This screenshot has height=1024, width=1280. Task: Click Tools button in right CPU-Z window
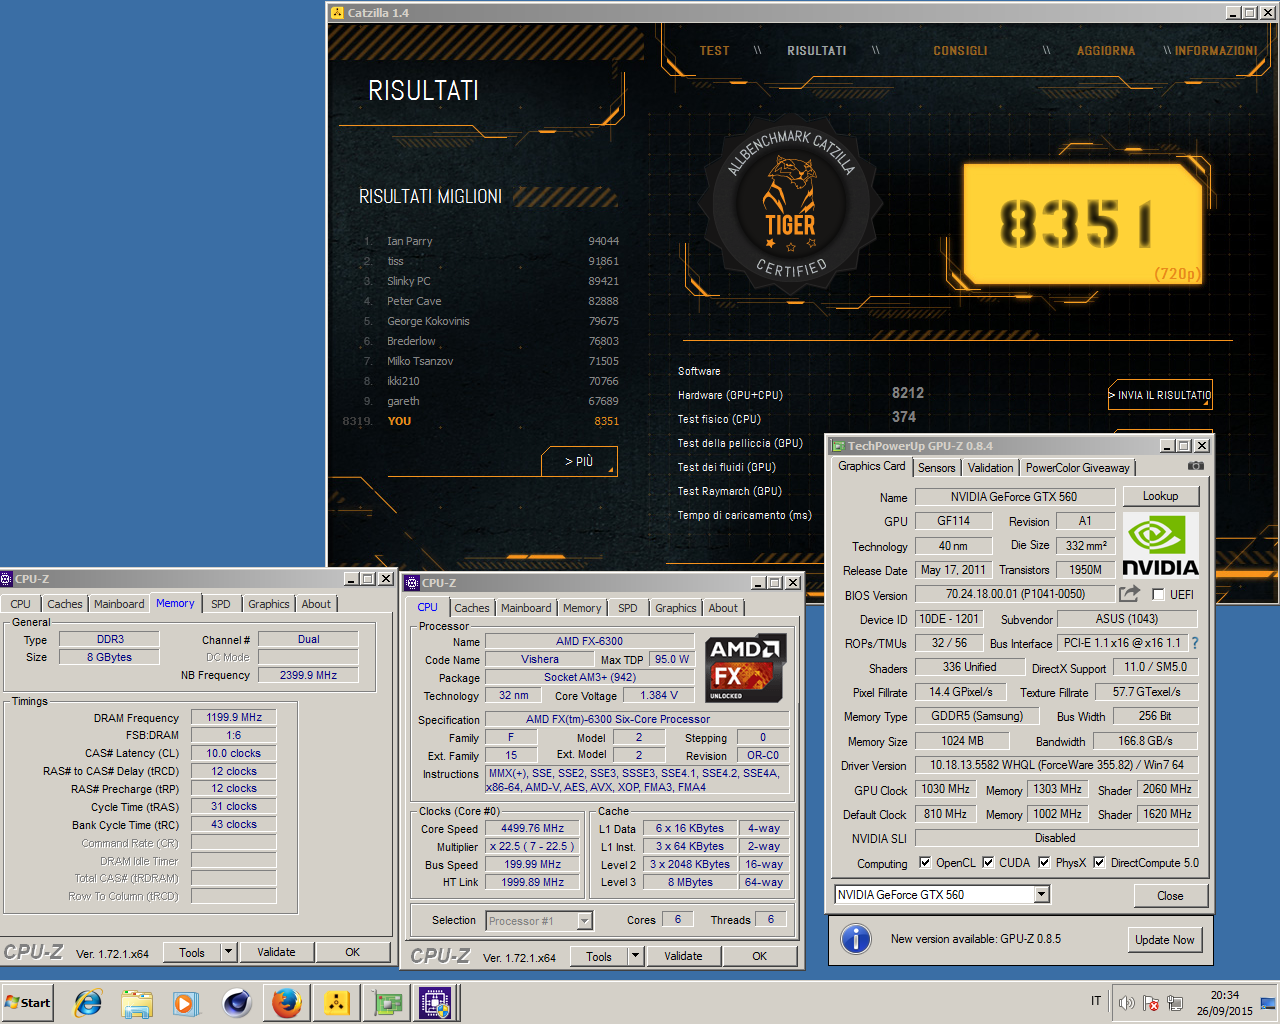pos(599,956)
